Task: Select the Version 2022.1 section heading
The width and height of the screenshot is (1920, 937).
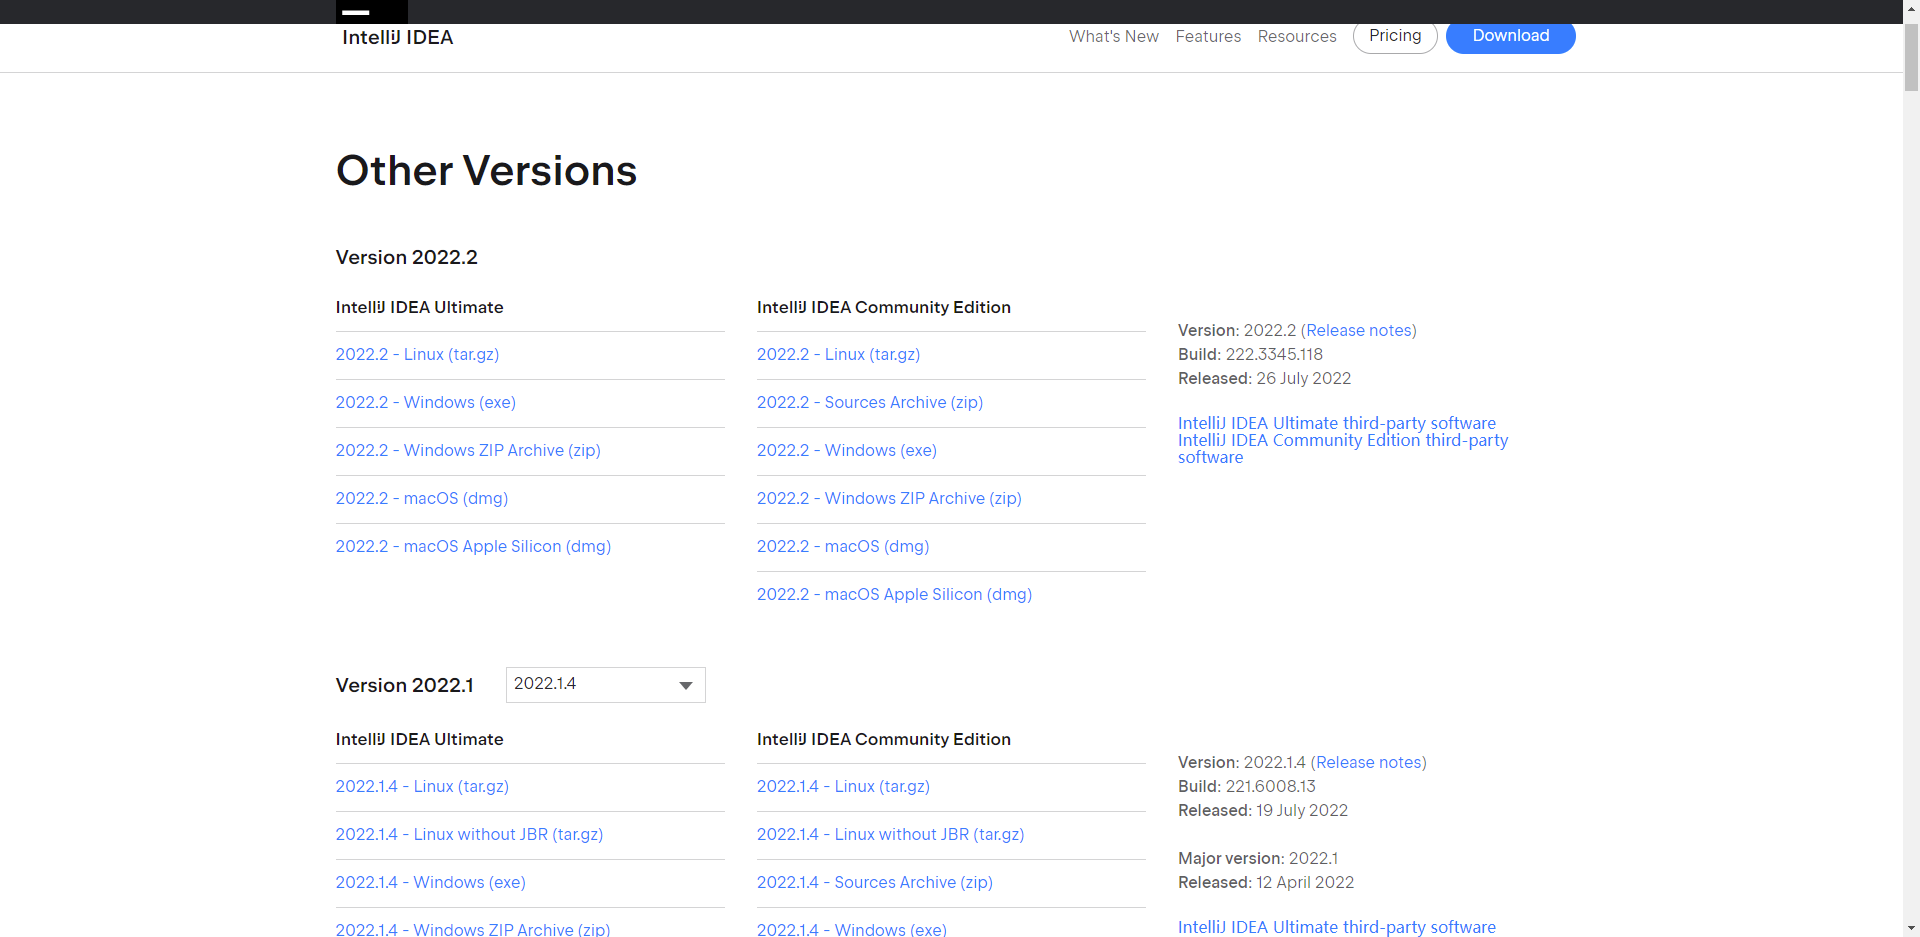Action: (x=405, y=685)
